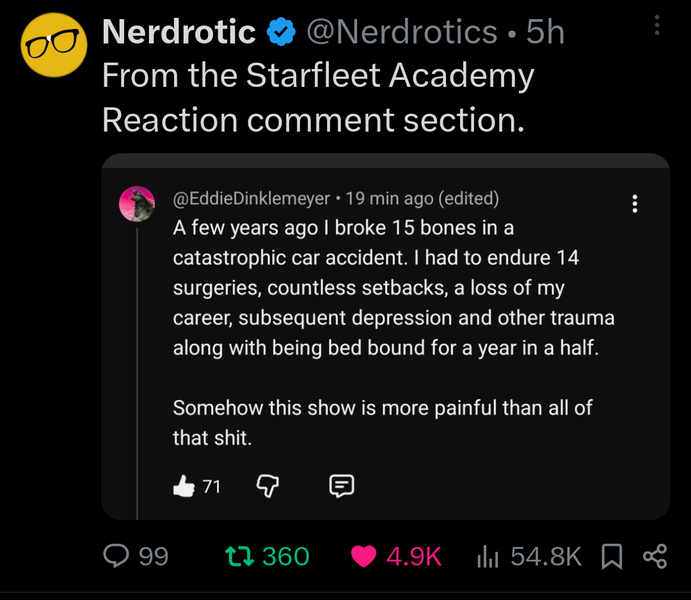Open the tweet's three-dot more options menu
Viewport: 691px width, 600px height.
[x=657, y=25]
